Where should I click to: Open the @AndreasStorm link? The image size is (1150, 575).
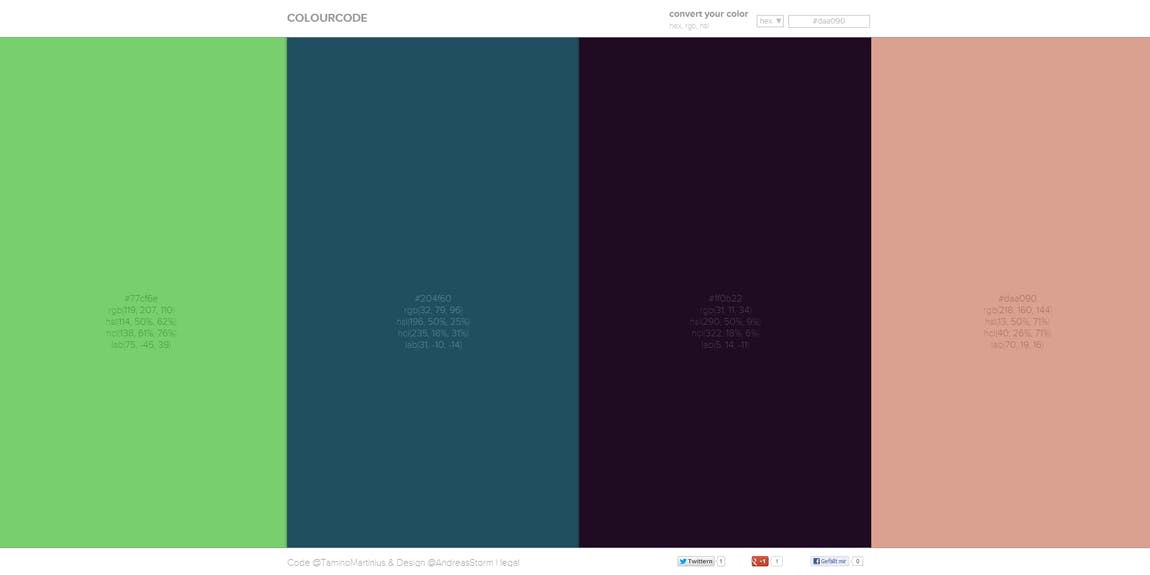point(460,563)
